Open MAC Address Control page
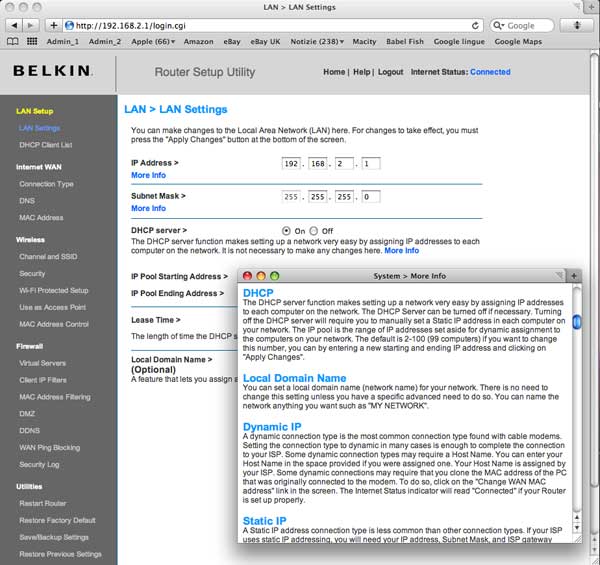 54,324
